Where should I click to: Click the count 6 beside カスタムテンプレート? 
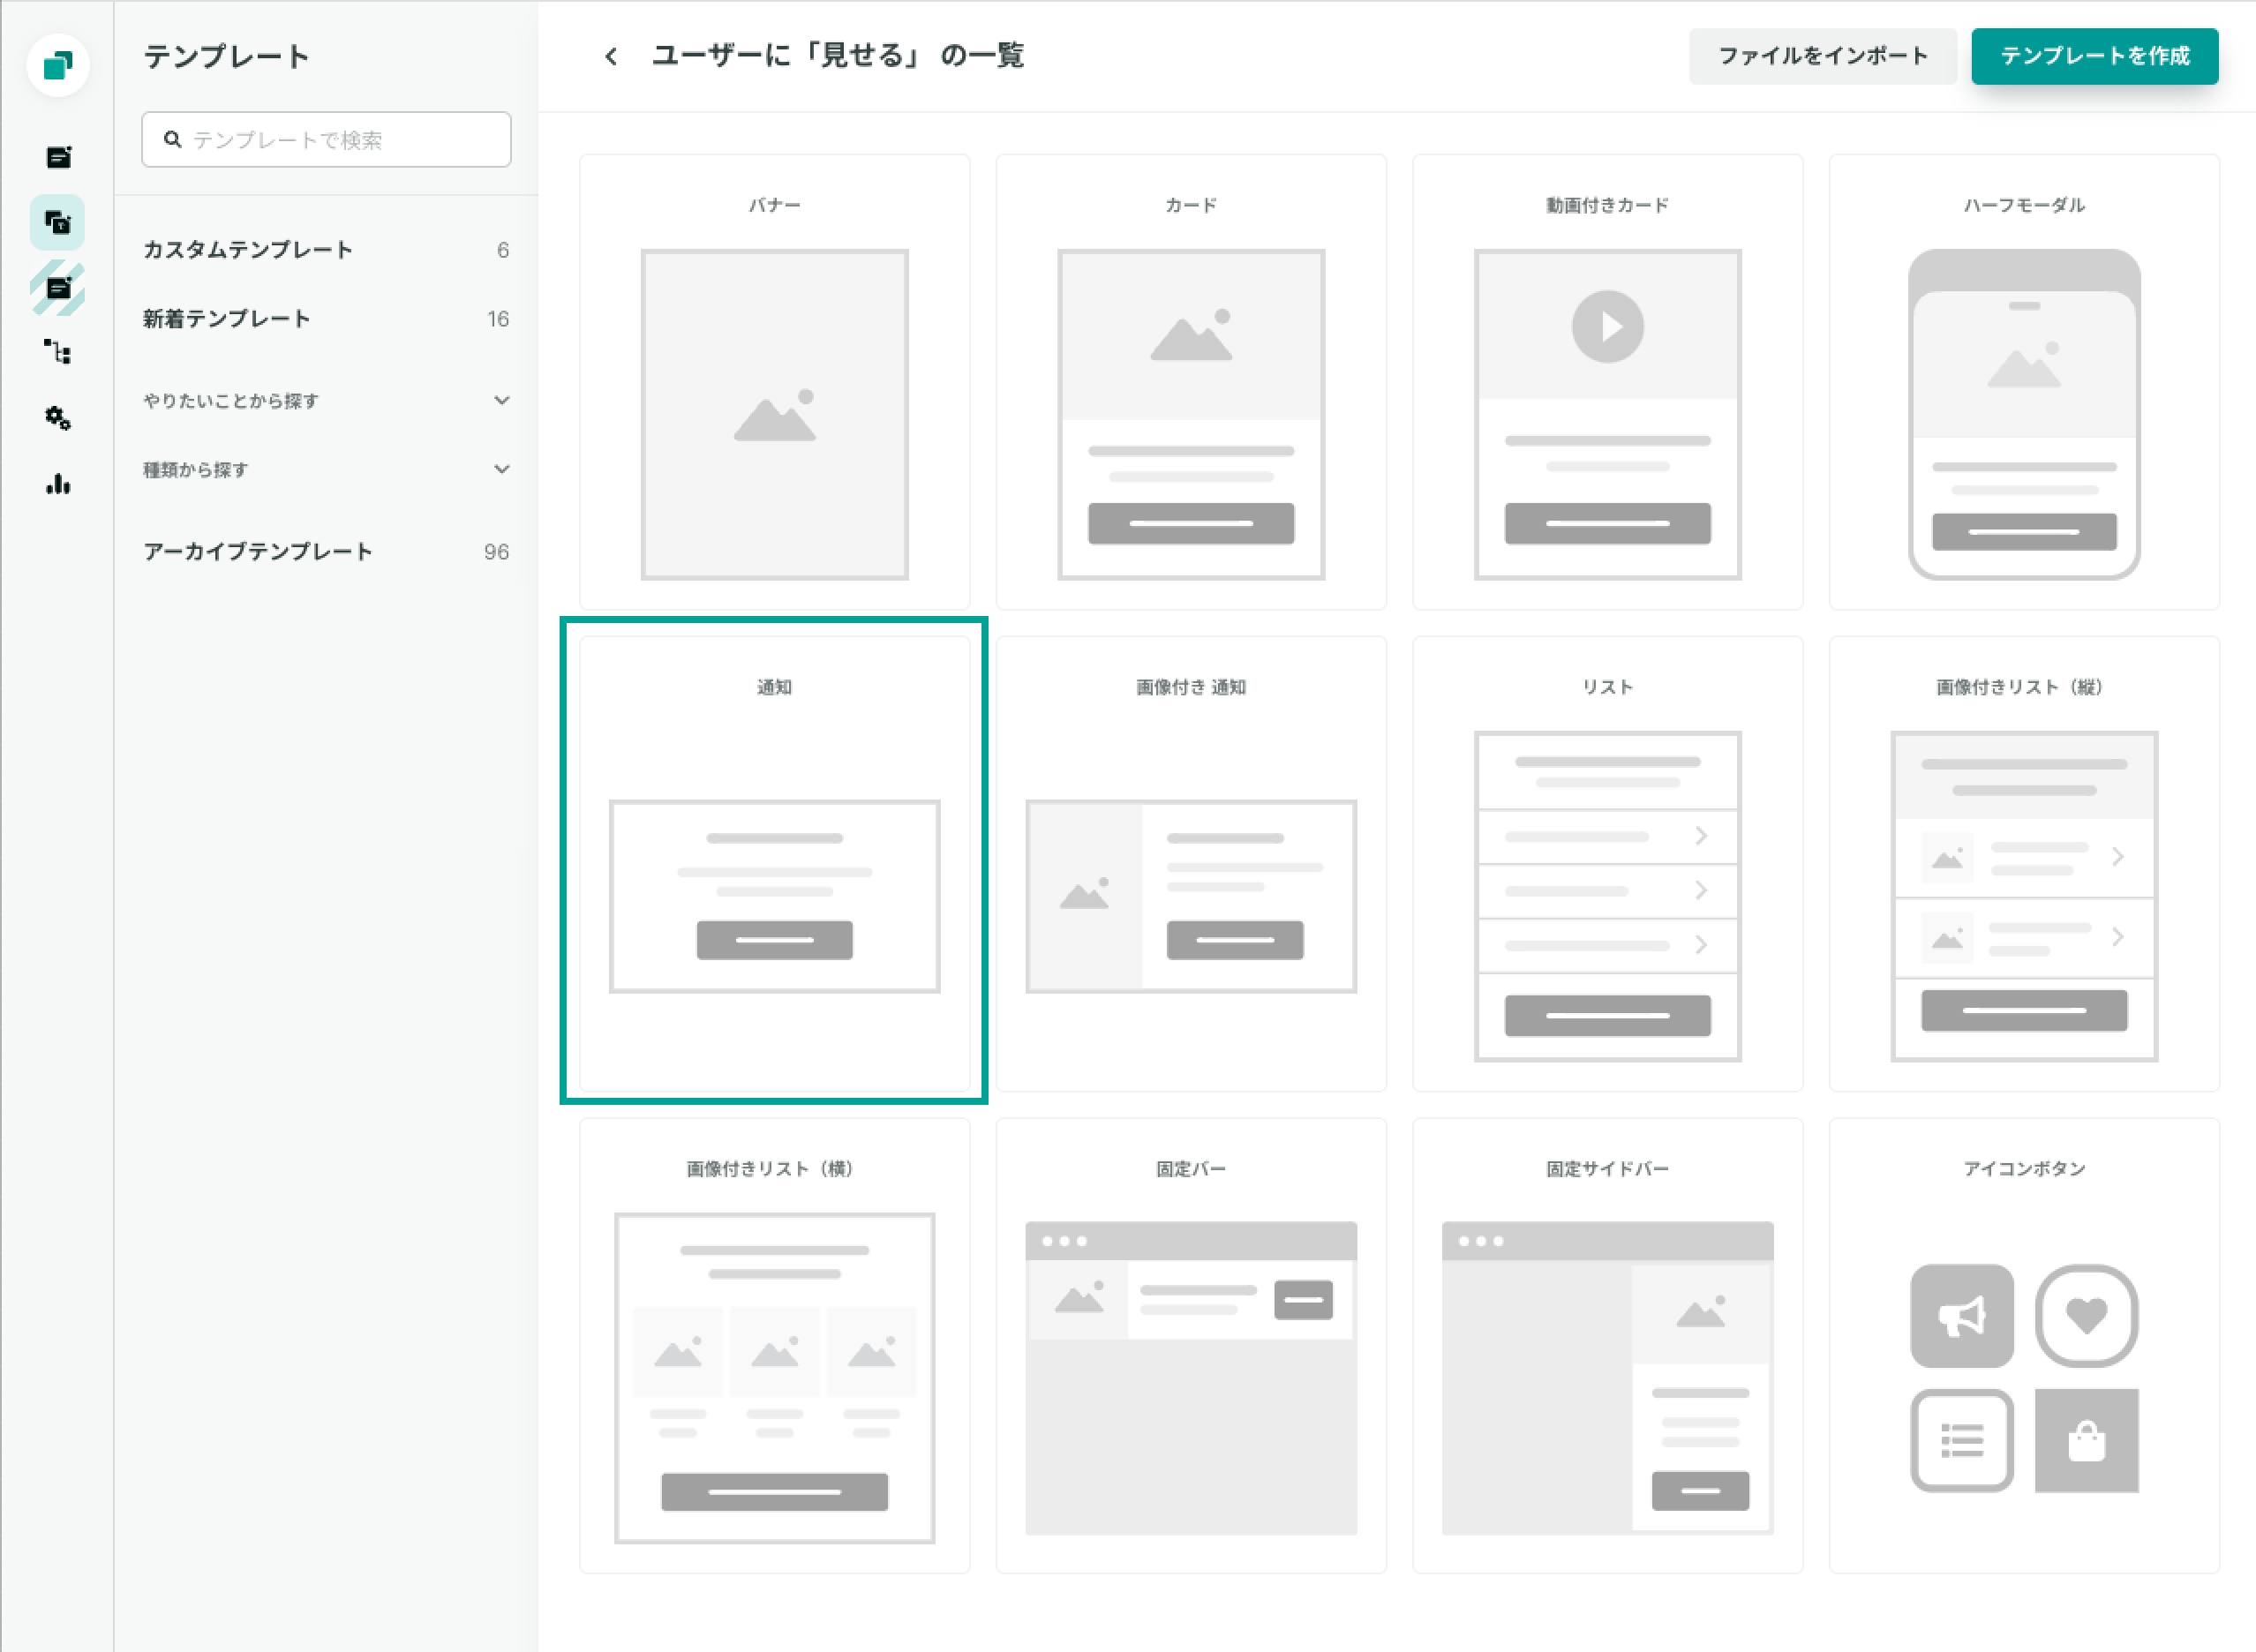[x=502, y=250]
